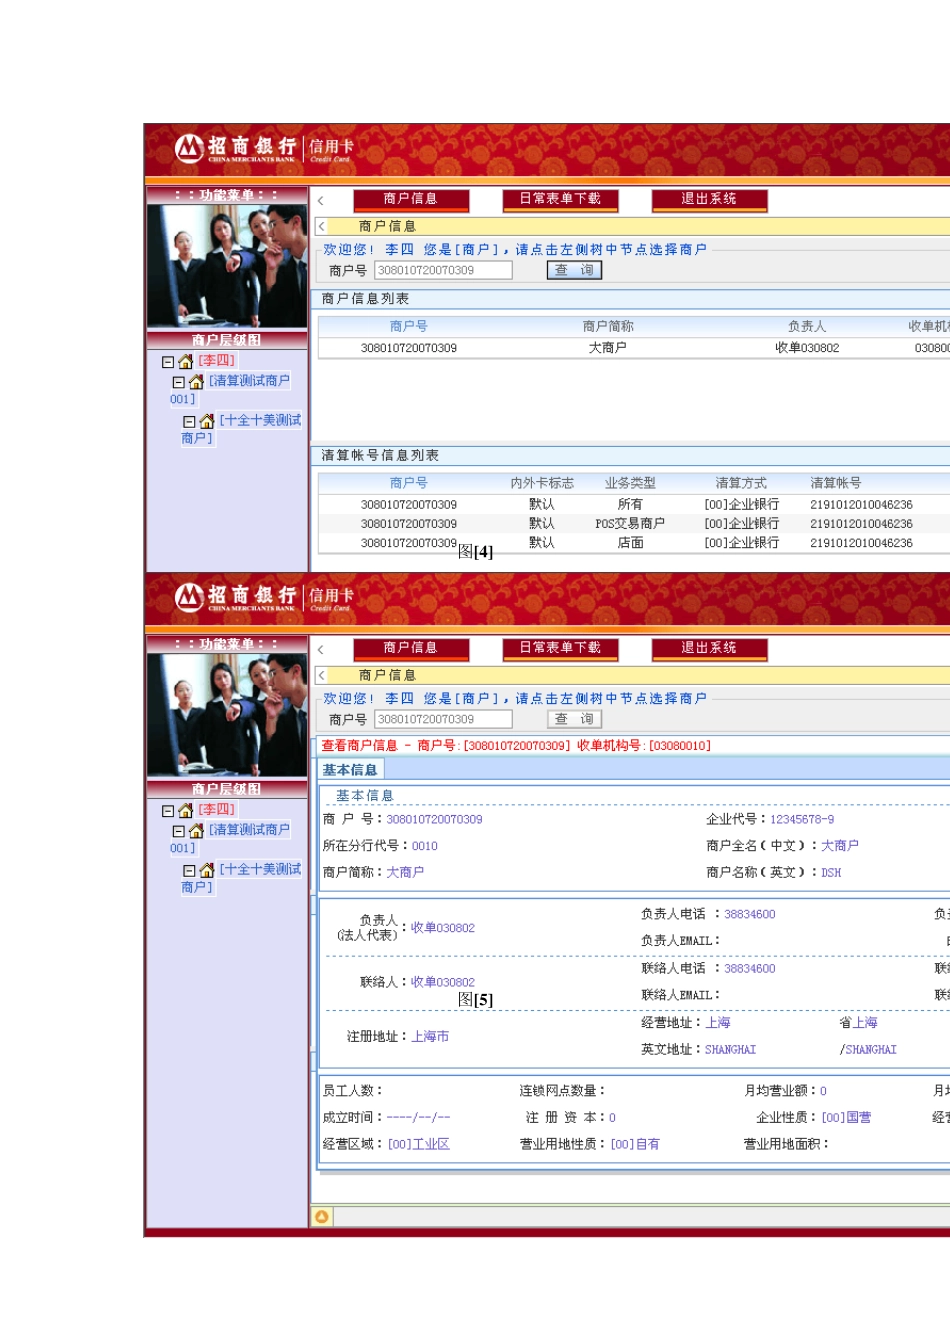Click the 清算方式 column header in the 清算帐号信息列表
Screen dimensions: 950x1344
coord(741,483)
